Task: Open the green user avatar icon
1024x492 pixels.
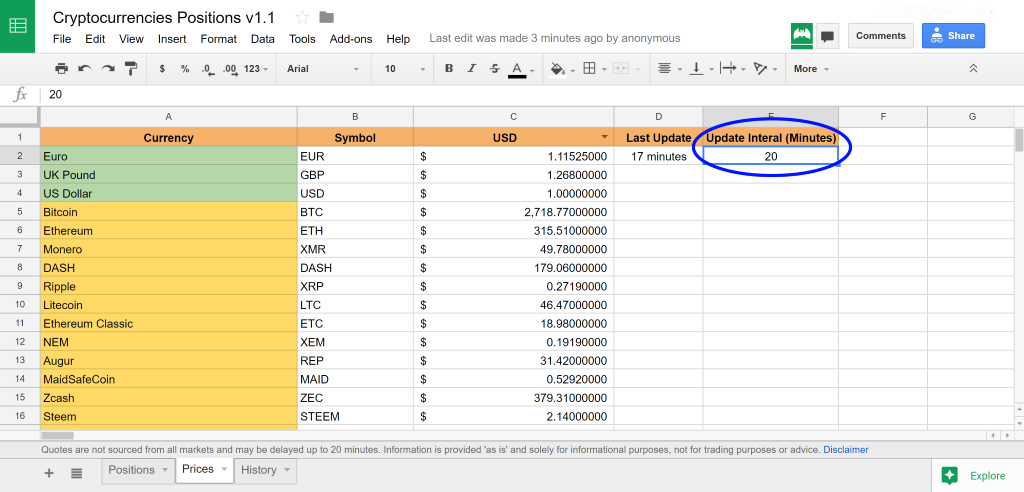Action: pyautogui.click(x=801, y=36)
